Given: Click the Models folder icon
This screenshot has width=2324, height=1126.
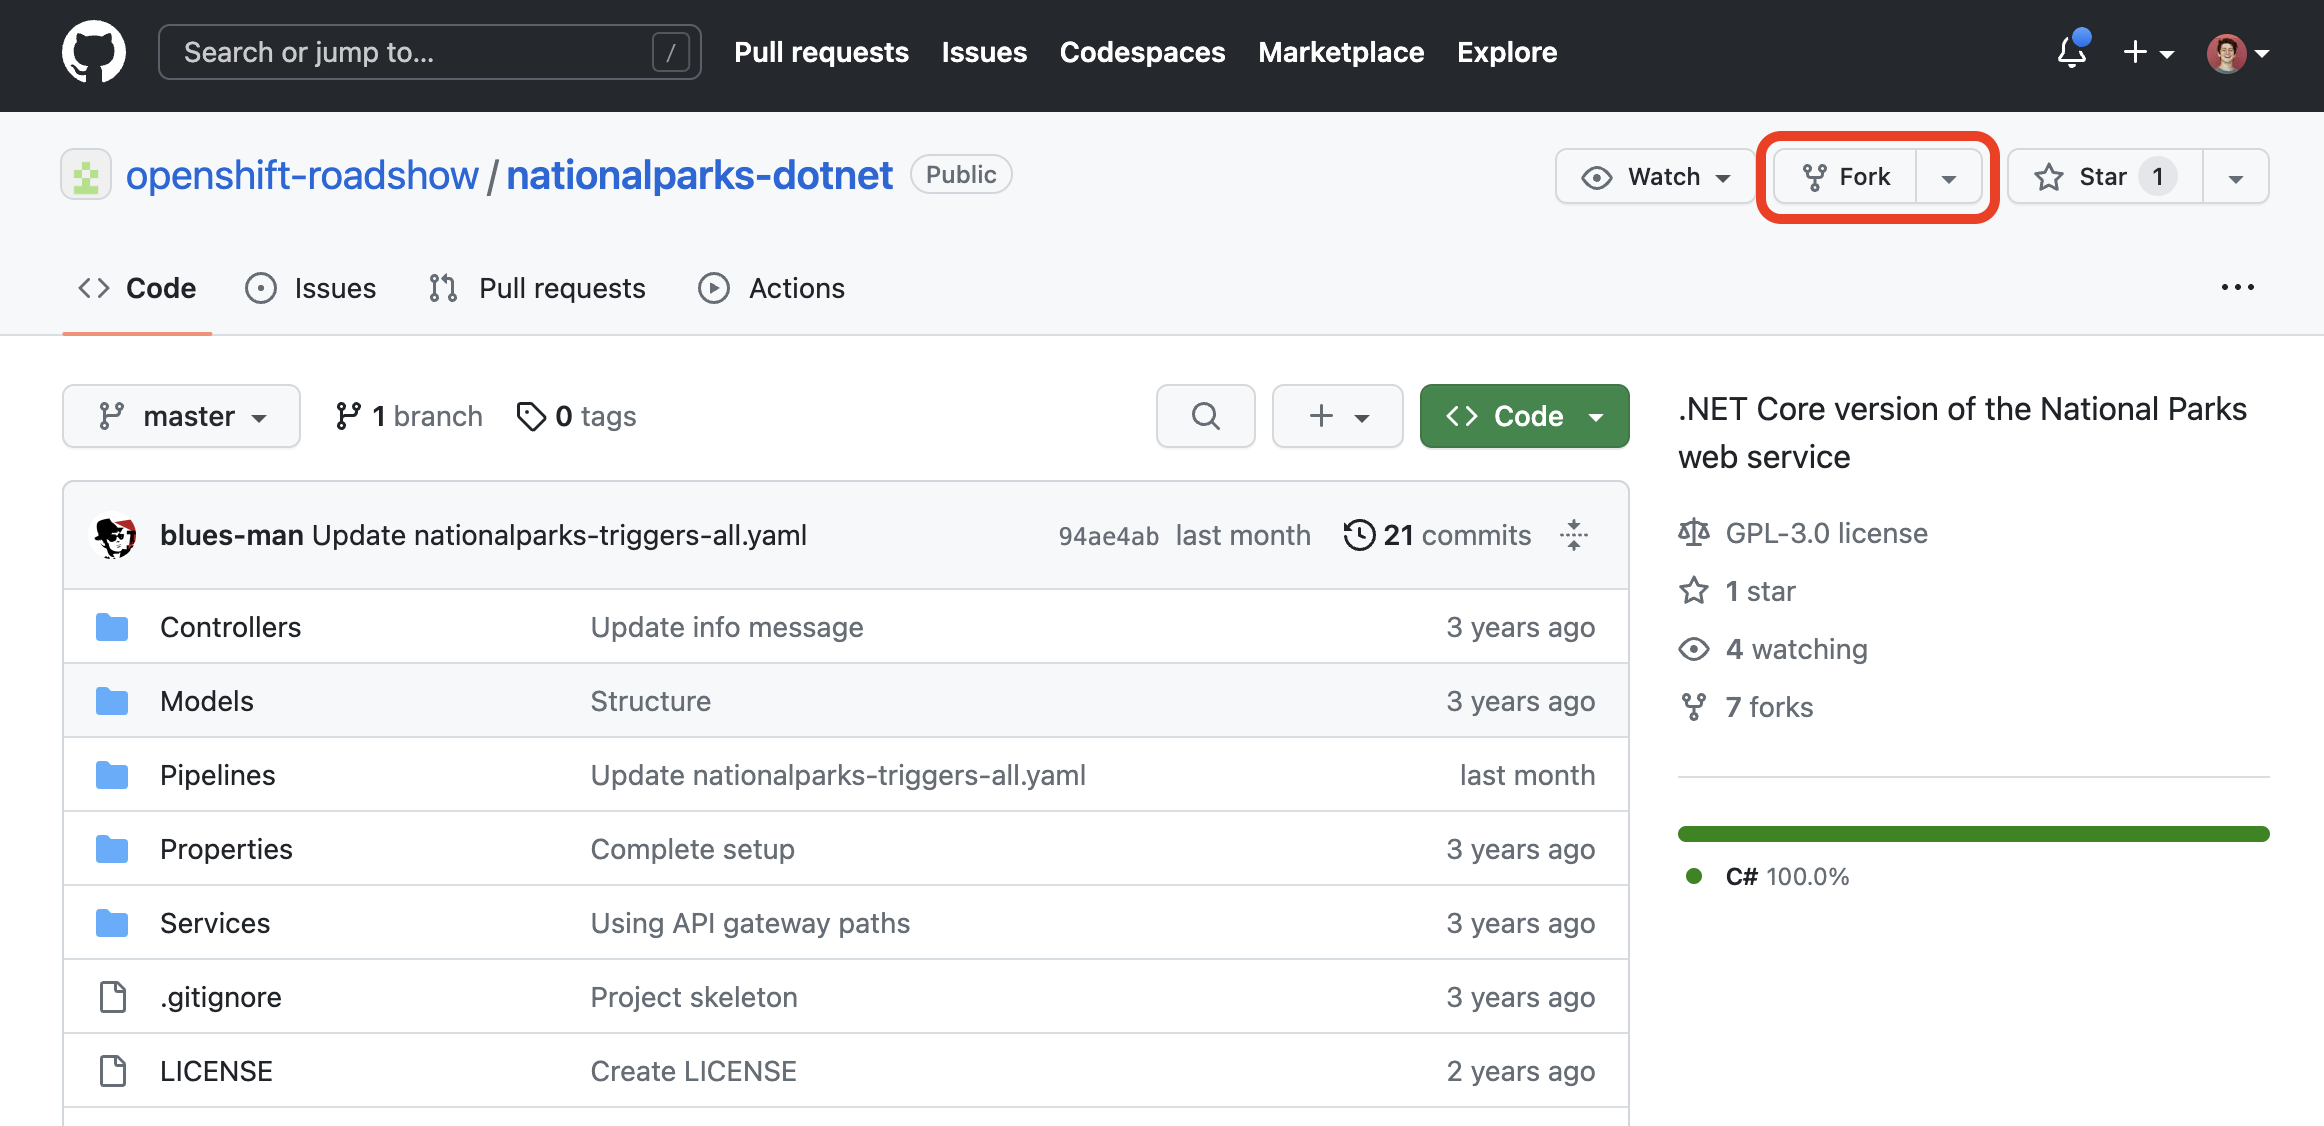Looking at the screenshot, I should pos(112,701).
